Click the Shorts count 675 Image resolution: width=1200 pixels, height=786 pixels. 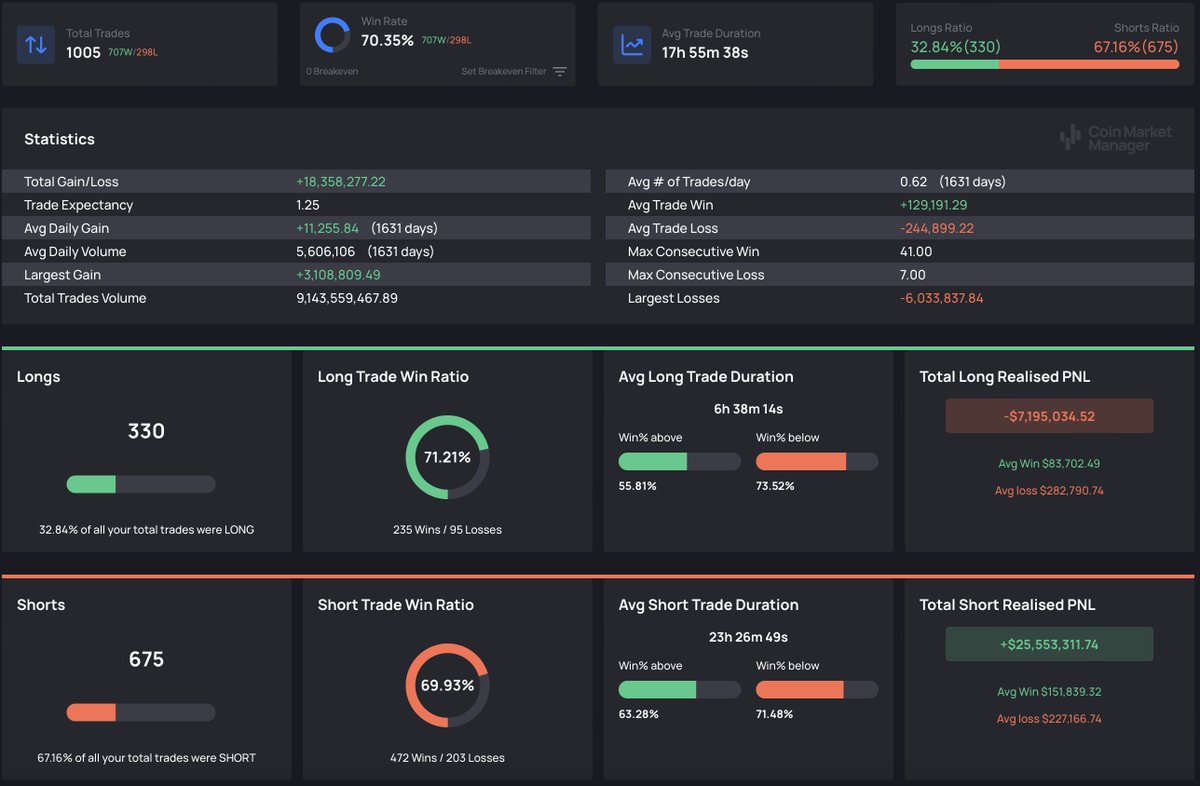coord(146,659)
